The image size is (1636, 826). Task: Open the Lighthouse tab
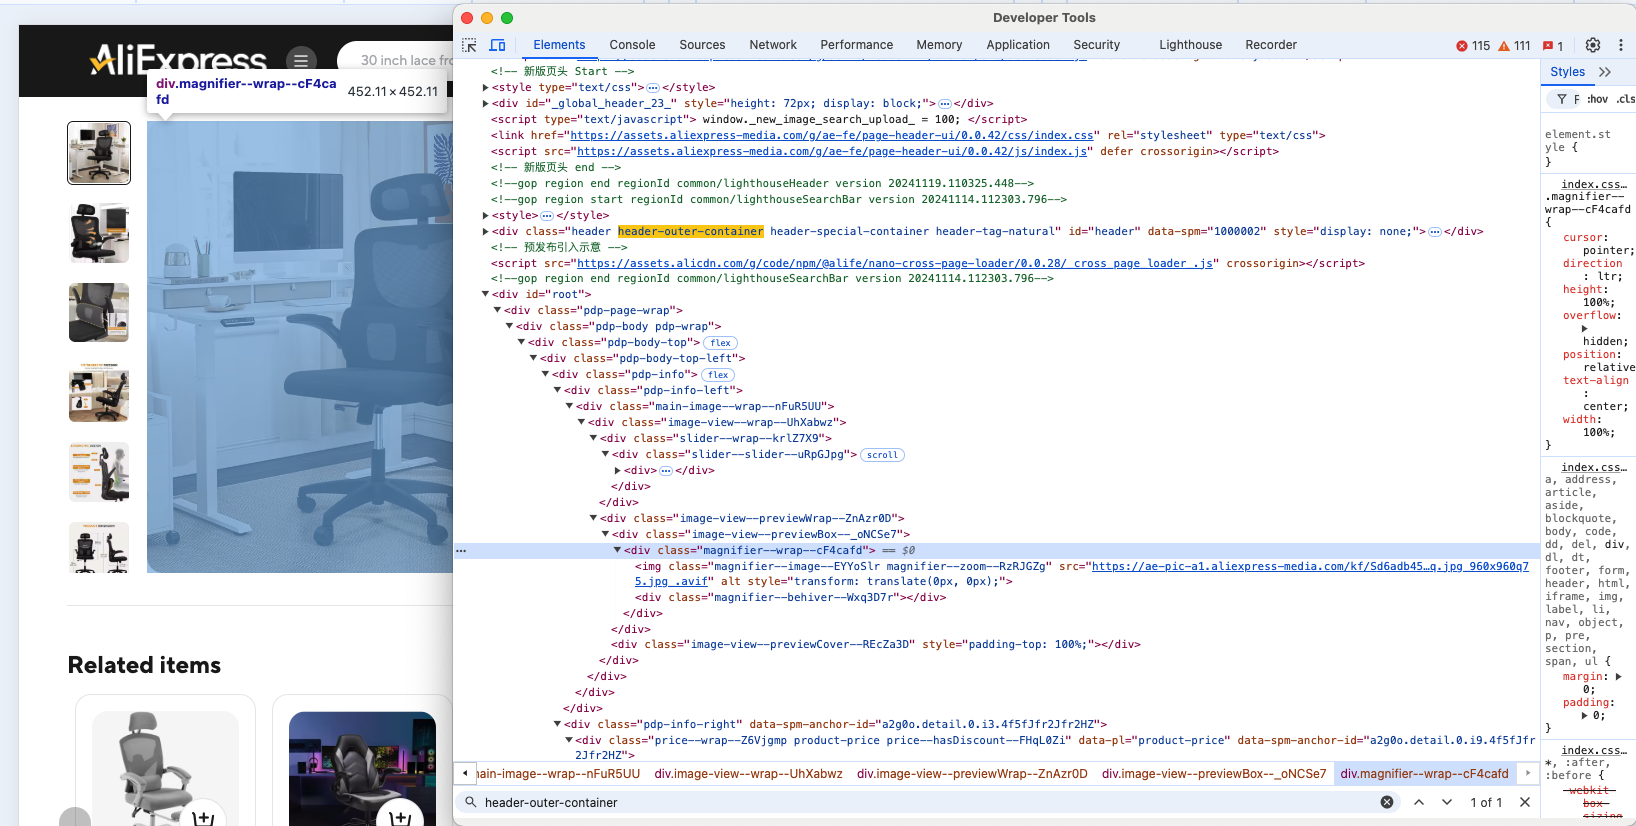[1190, 45]
